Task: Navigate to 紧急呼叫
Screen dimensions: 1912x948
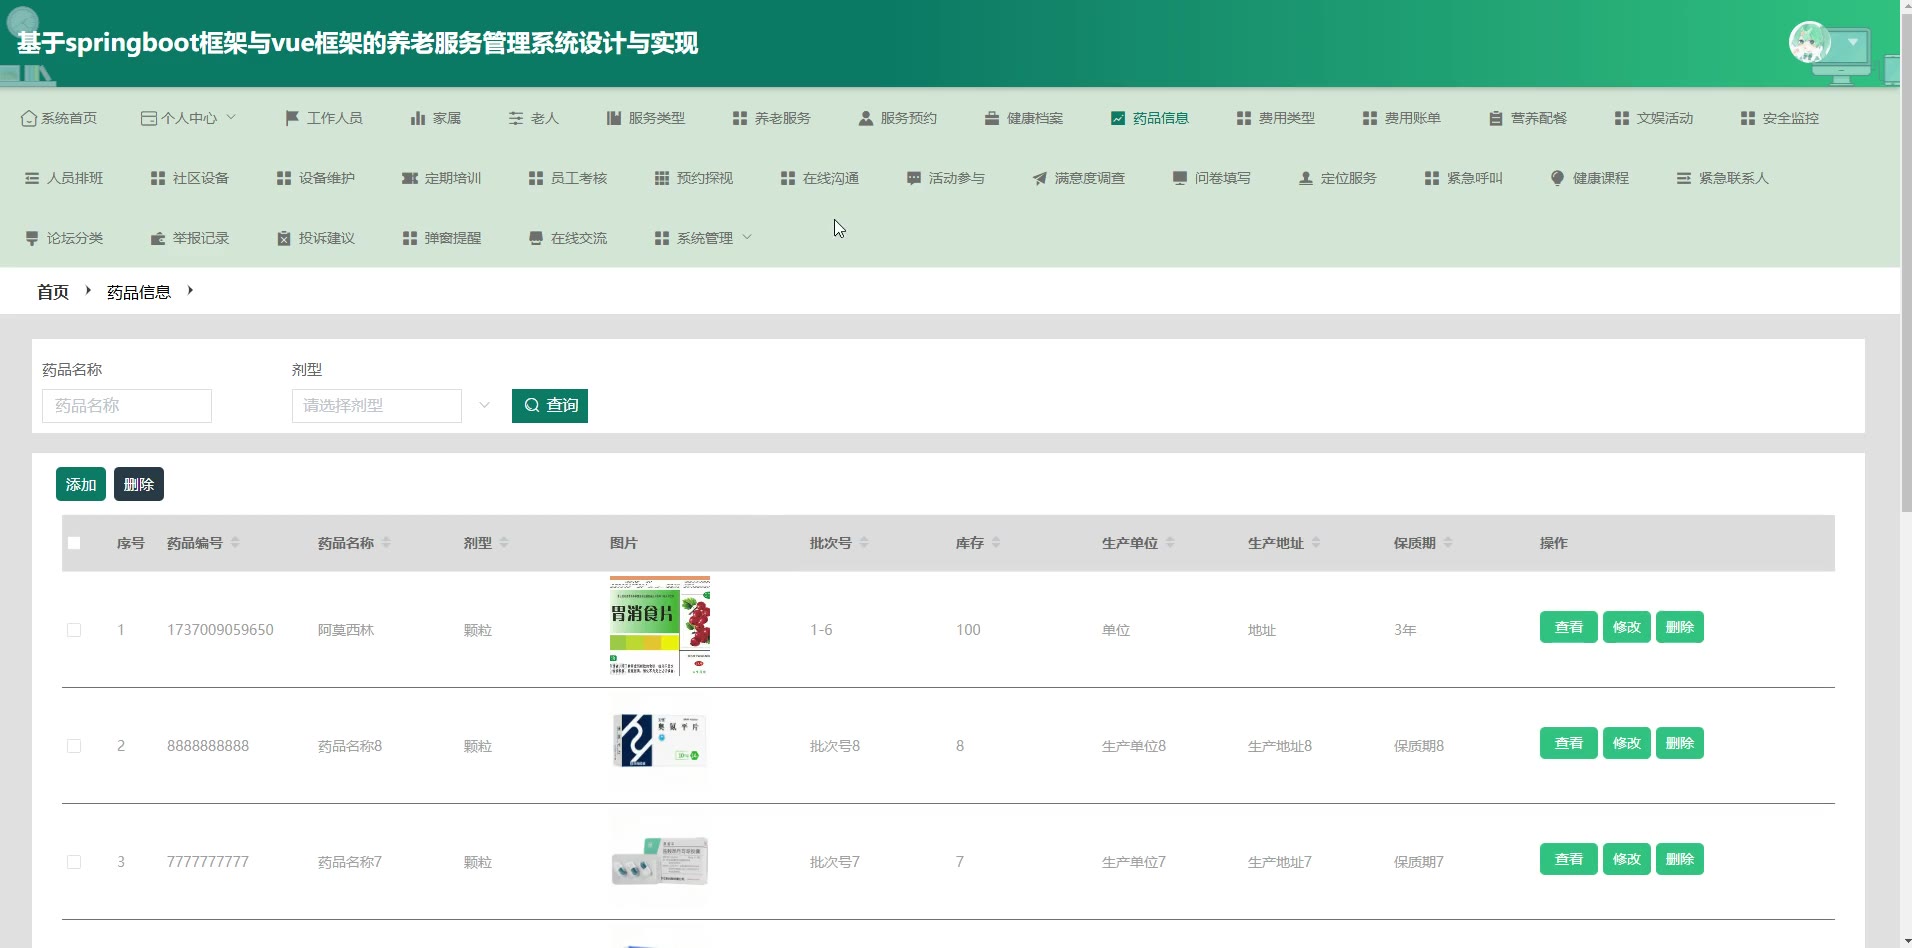Action: (1464, 178)
